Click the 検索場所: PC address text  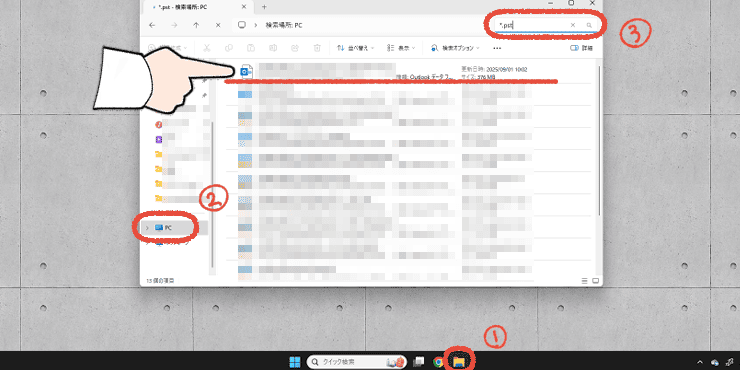[x=284, y=25]
